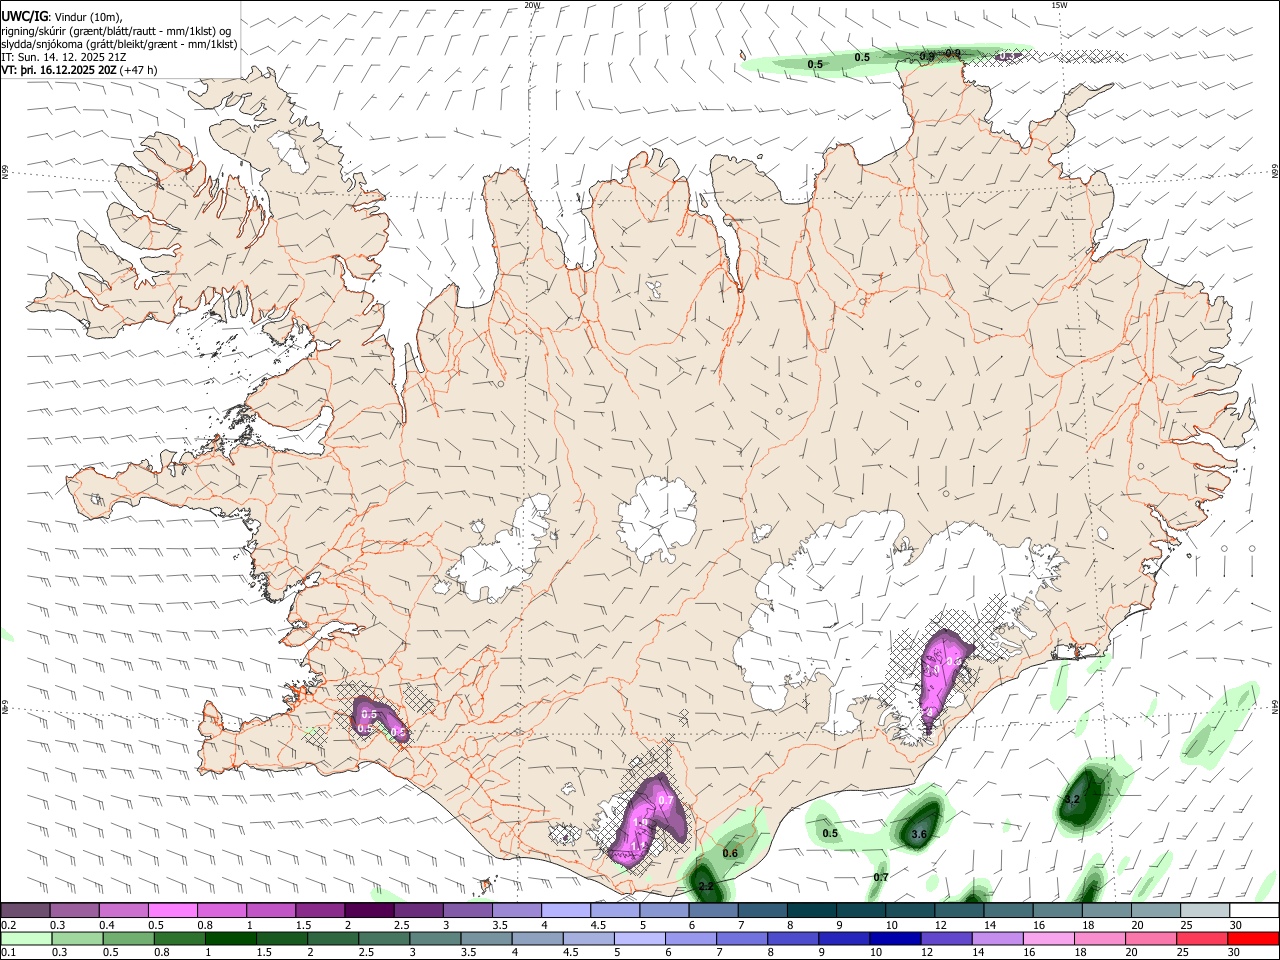This screenshot has width=1280, height=960.
Task: Click the 0.7 value south of the 3.6 cell
Action: (881, 877)
